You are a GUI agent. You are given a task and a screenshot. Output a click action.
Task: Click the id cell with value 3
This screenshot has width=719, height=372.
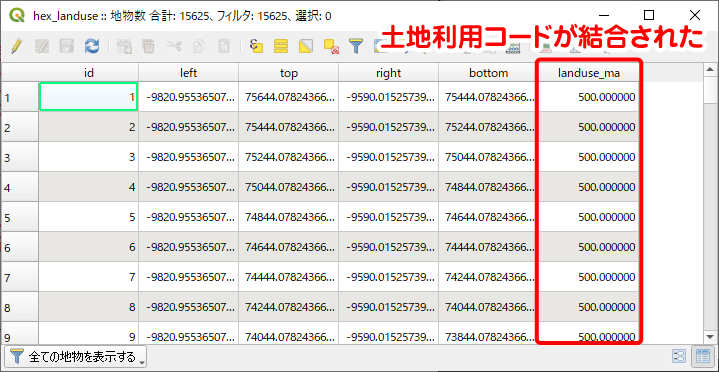click(x=88, y=157)
